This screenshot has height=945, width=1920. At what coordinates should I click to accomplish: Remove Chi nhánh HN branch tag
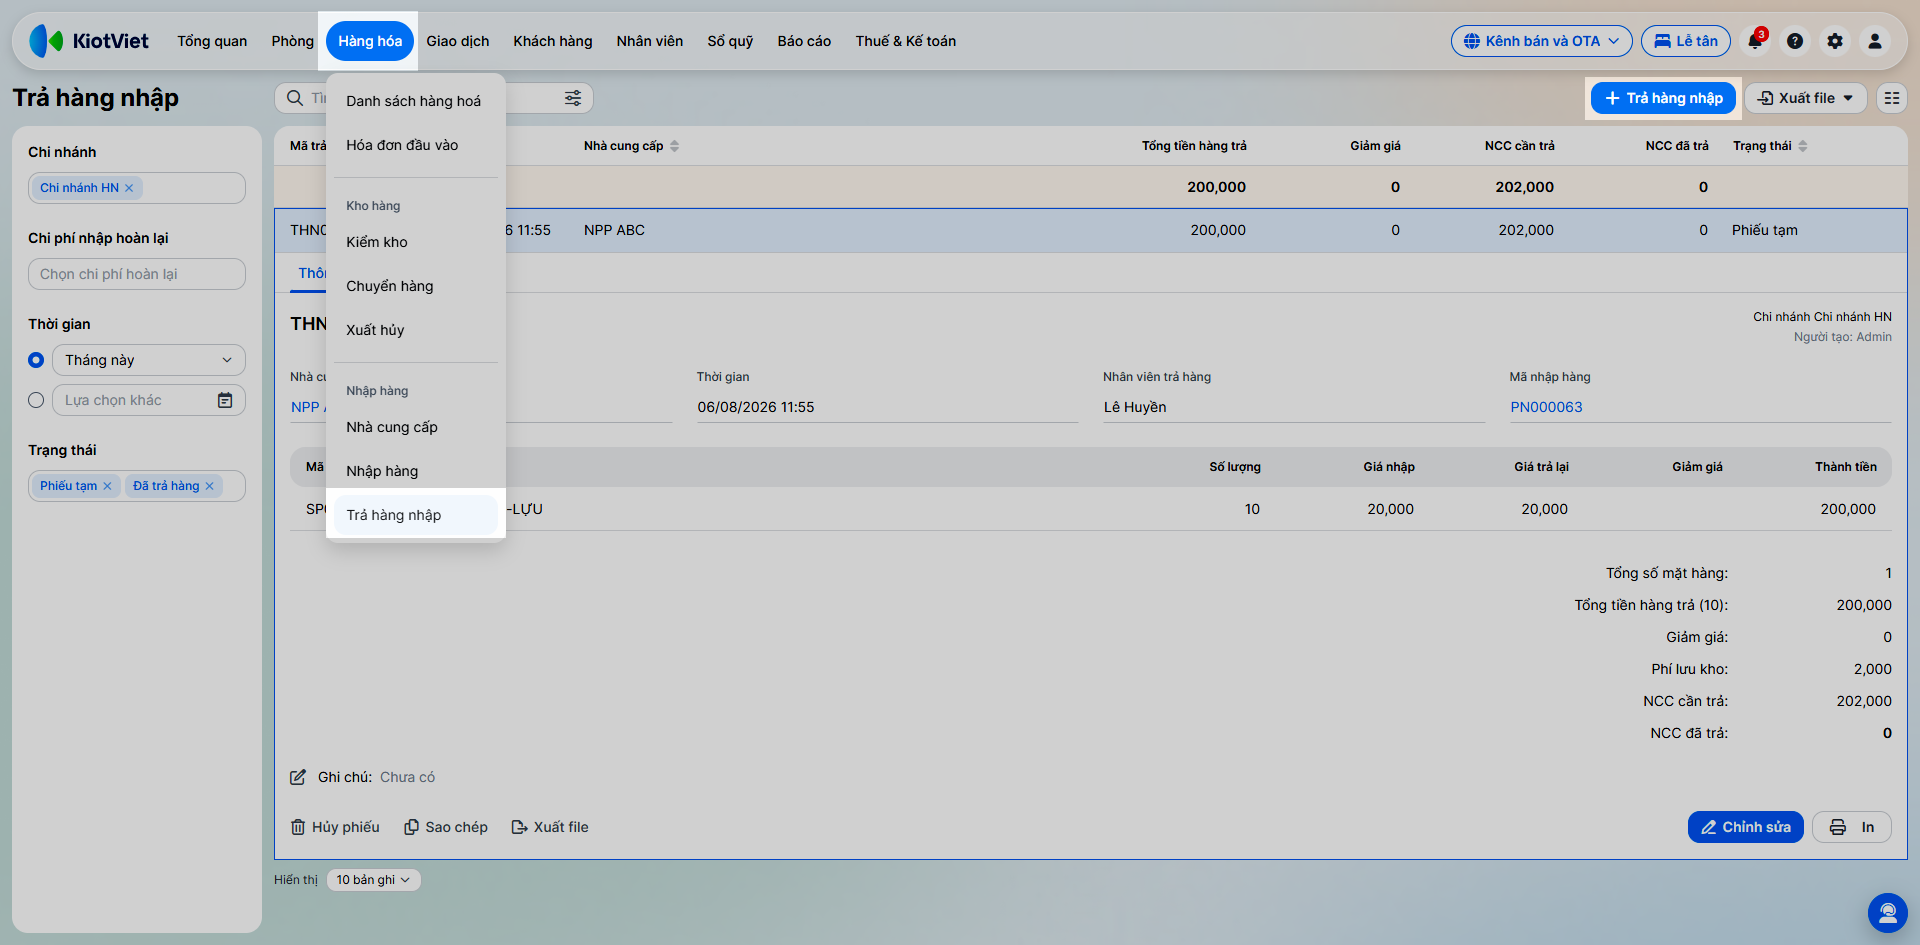(x=129, y=188)
